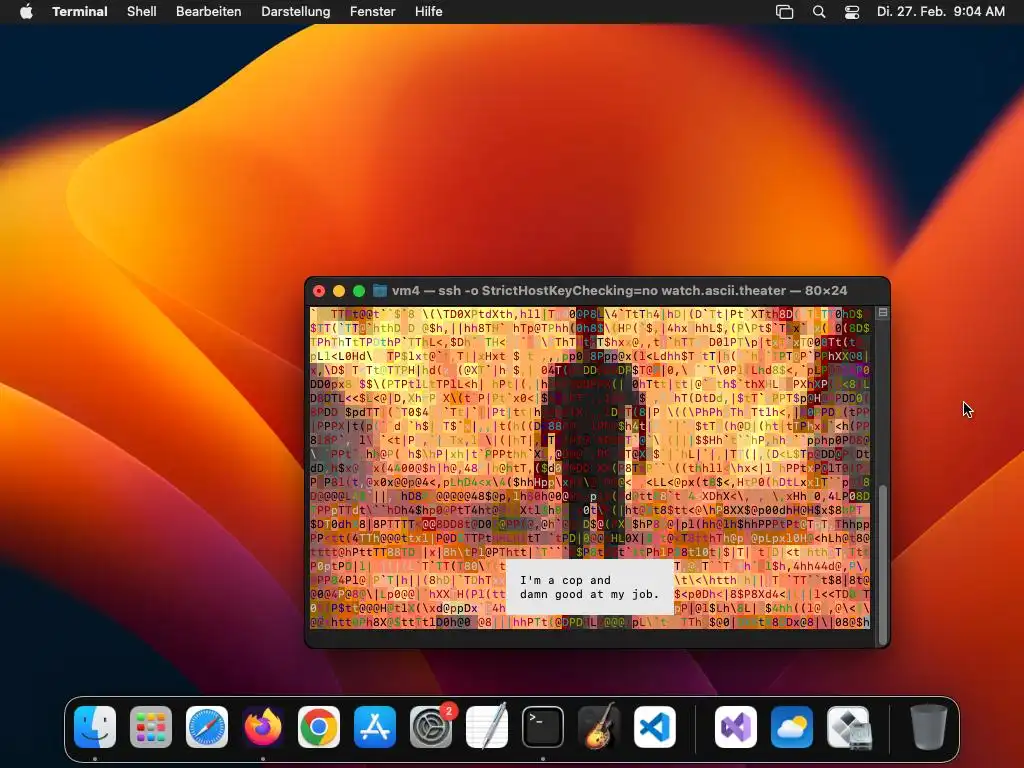Open the App Store from the Dock
The height and width of the screenshot is (768, 1024).
[375, 727]
